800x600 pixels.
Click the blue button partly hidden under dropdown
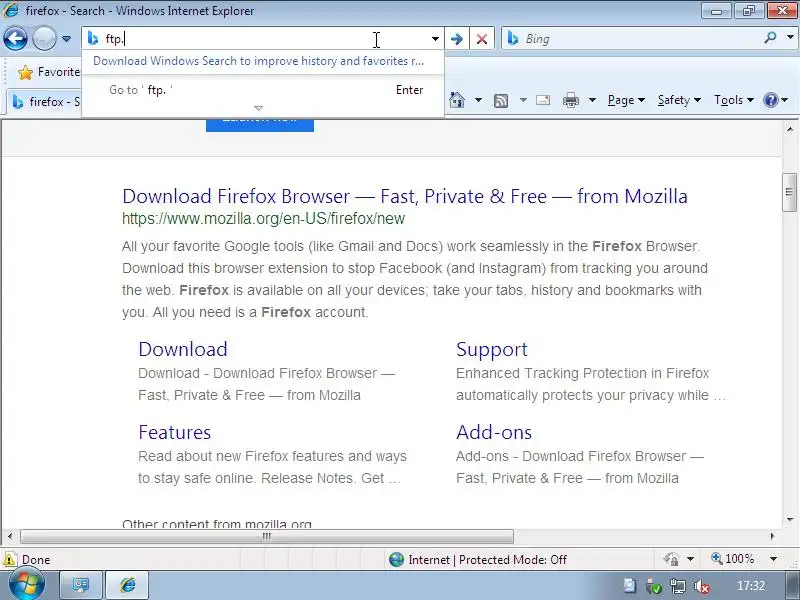260,124
